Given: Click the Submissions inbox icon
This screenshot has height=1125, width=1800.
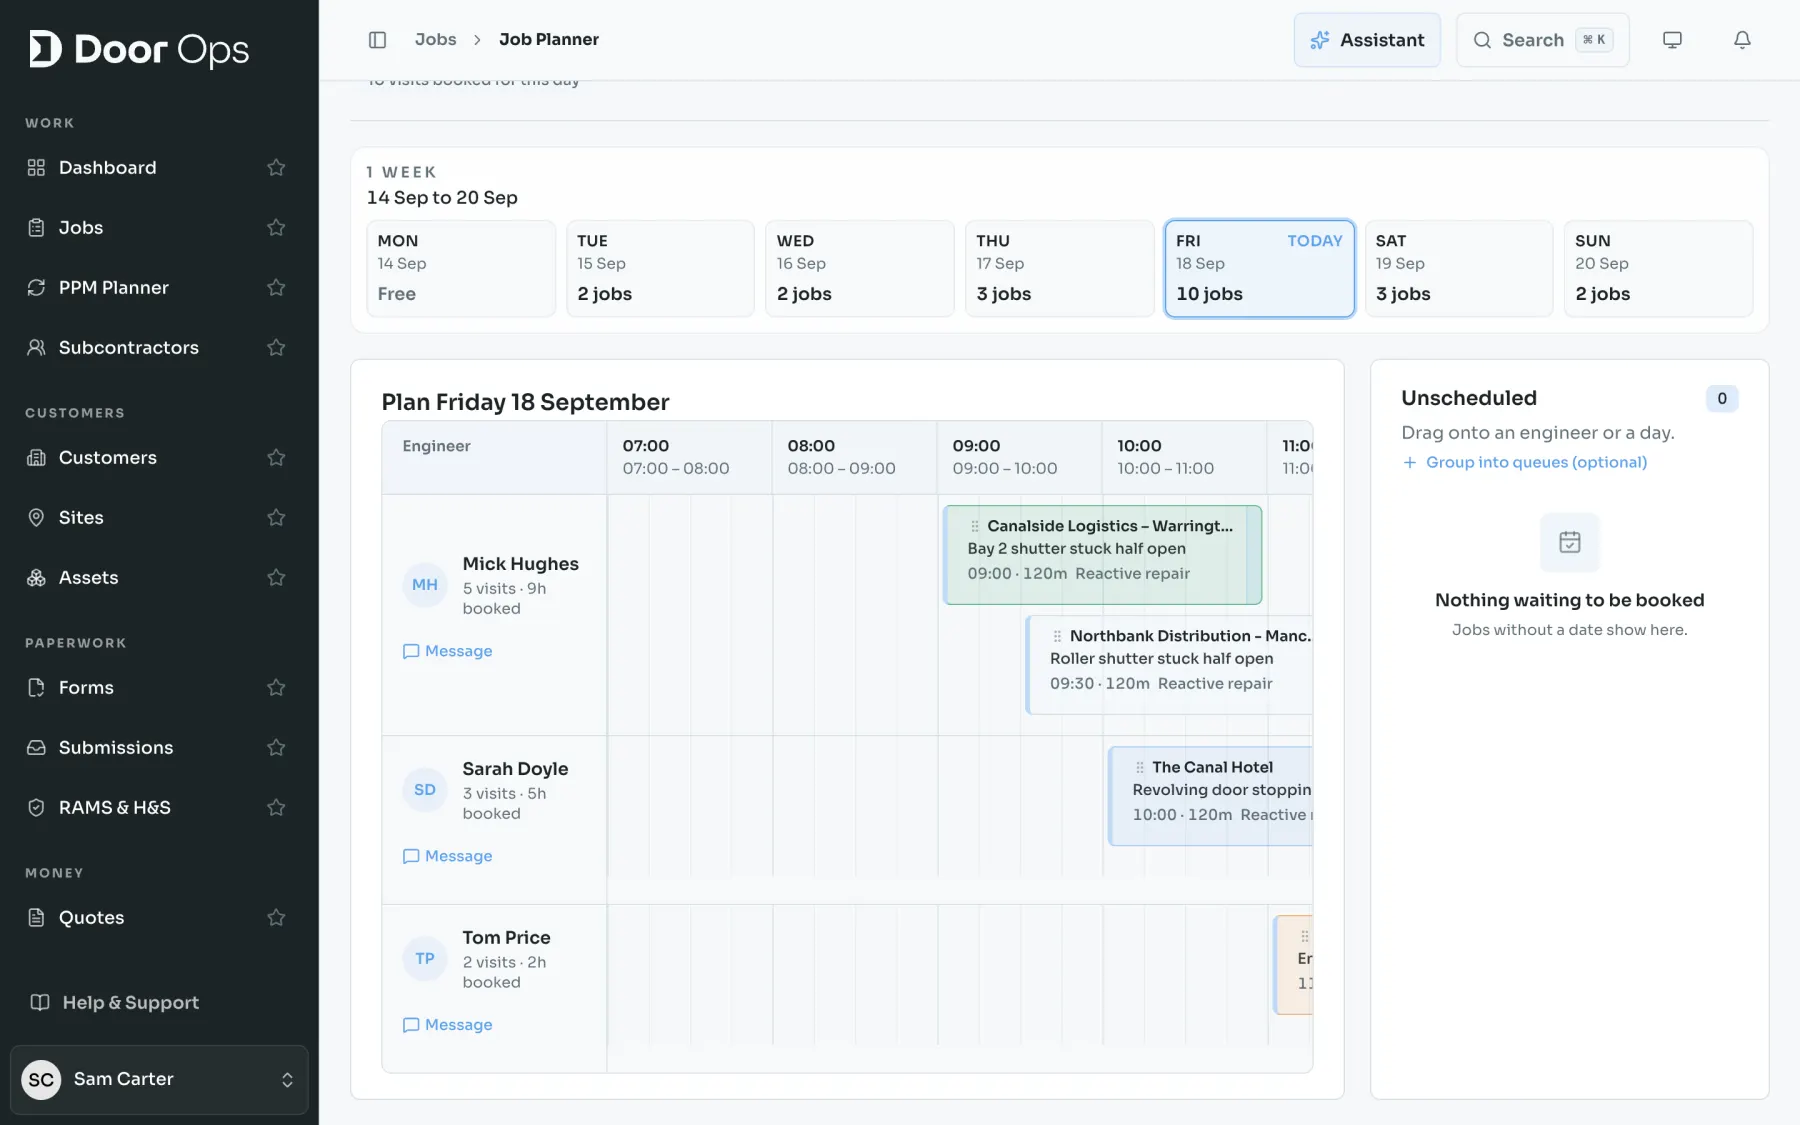Looking at the screenshot, I should pyautogui.click(x=36, y=747).
